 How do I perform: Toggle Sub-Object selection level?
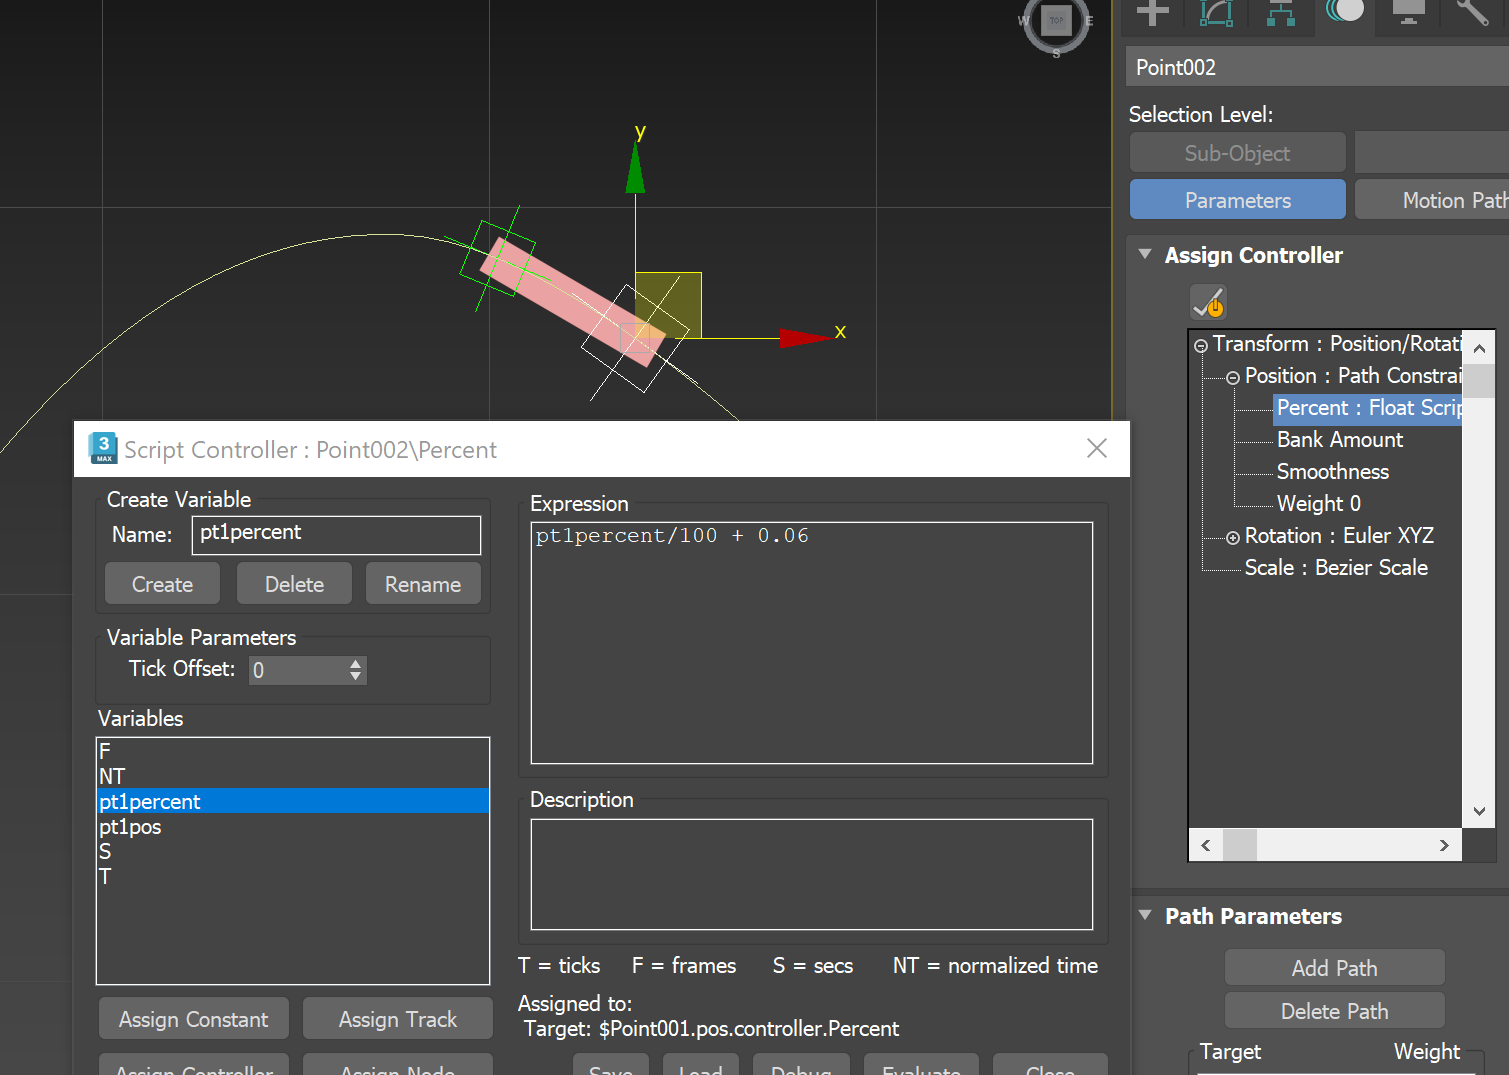[x=1237, y=152]
